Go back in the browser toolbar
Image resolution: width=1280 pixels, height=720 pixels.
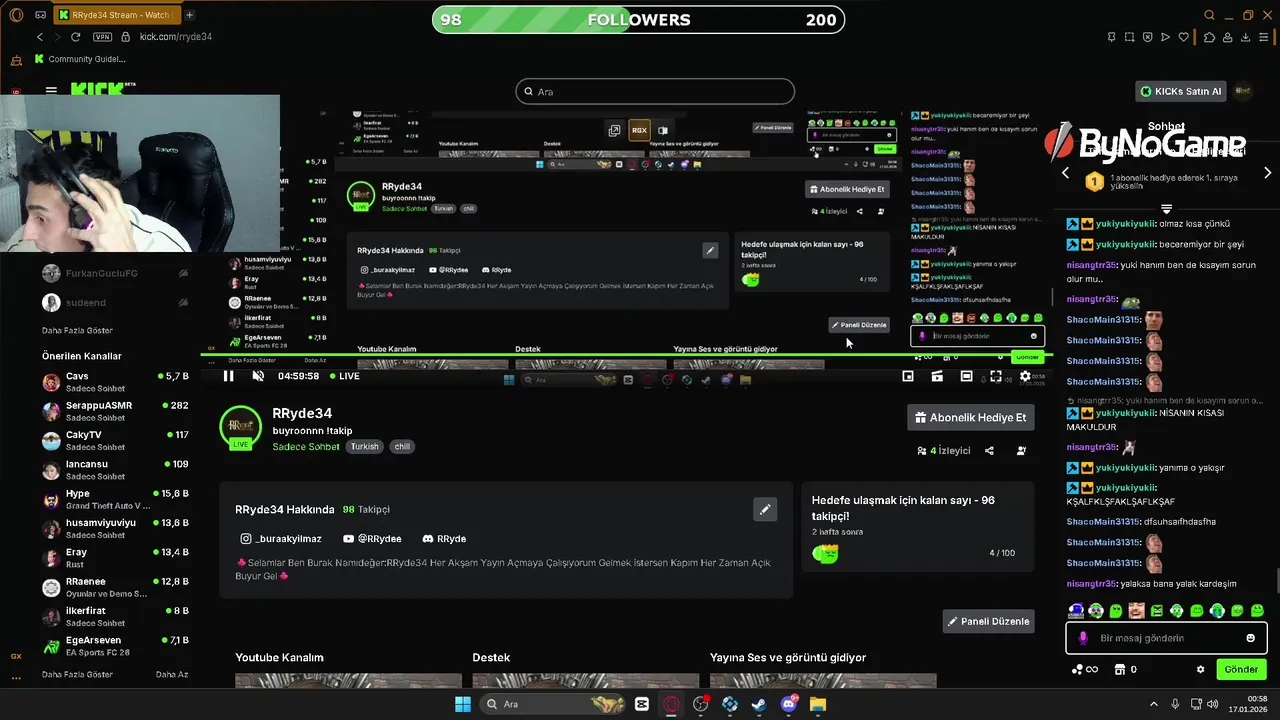click(x=40, y=37)
